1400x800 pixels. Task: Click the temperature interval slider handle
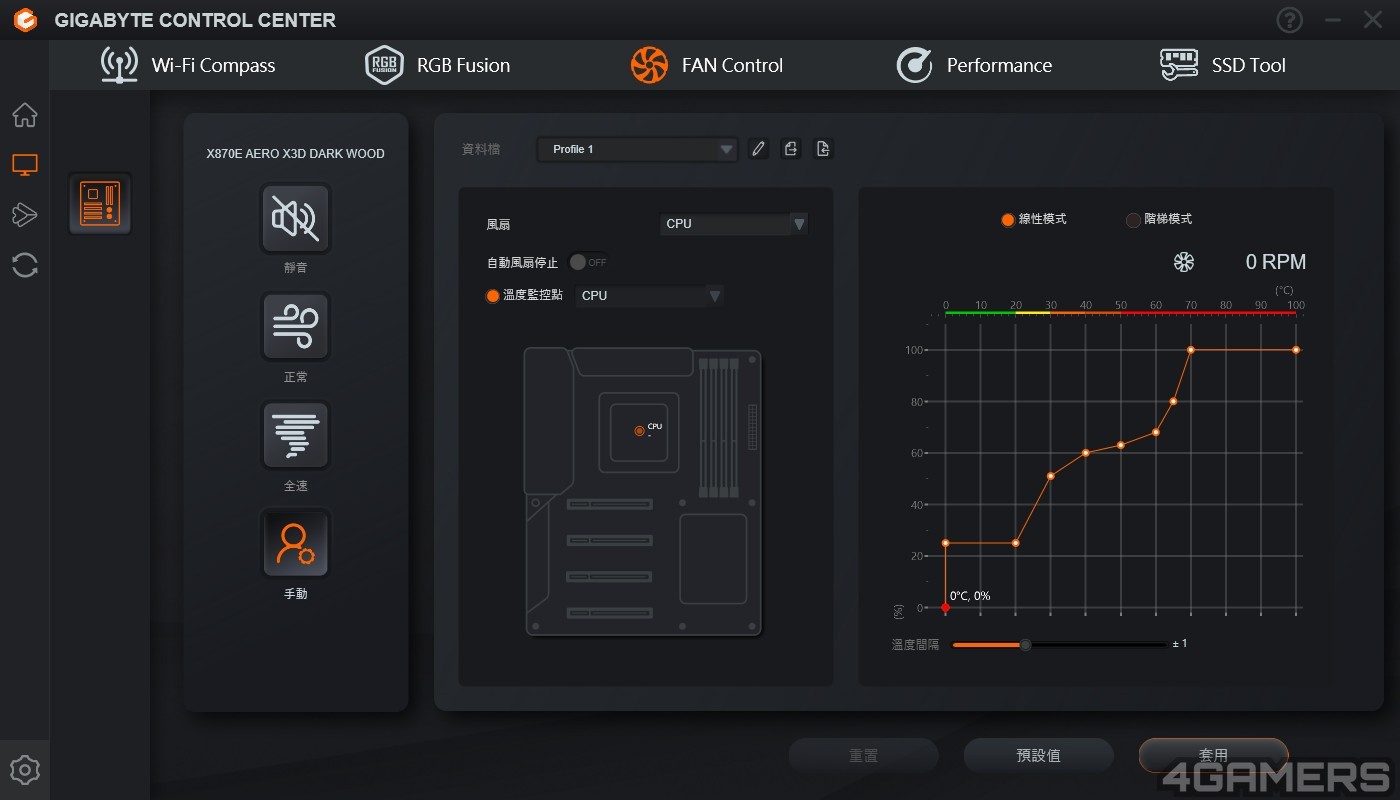(1025, 645)
